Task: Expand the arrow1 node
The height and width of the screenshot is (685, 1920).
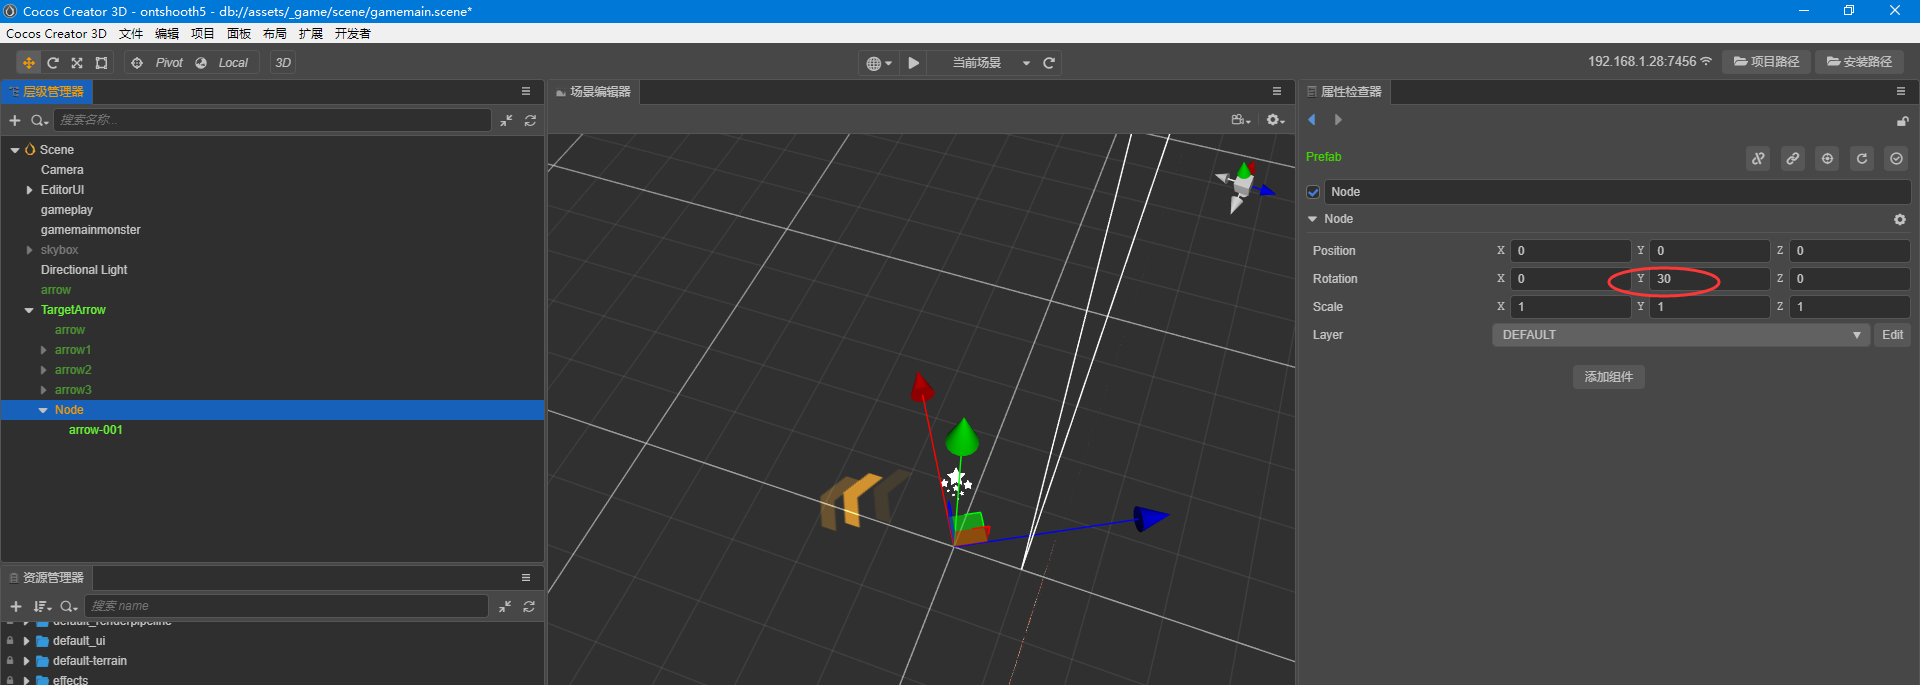Action: (43, 350)
